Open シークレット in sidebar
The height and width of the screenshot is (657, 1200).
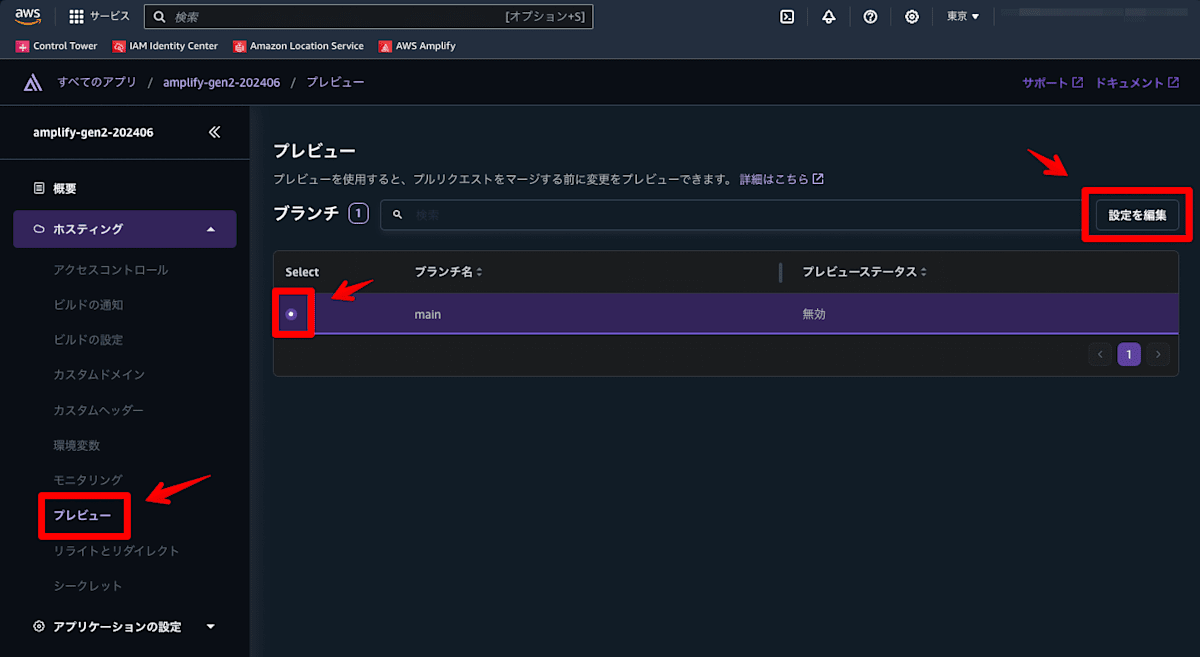[88, 586]
